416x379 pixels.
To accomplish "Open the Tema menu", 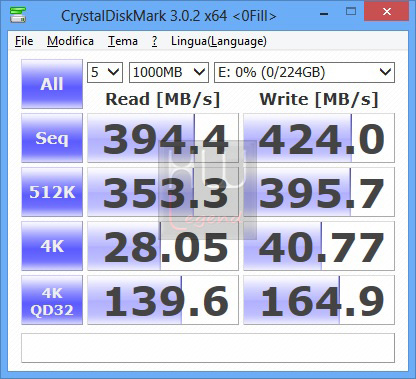I will (x=123, y=41).
